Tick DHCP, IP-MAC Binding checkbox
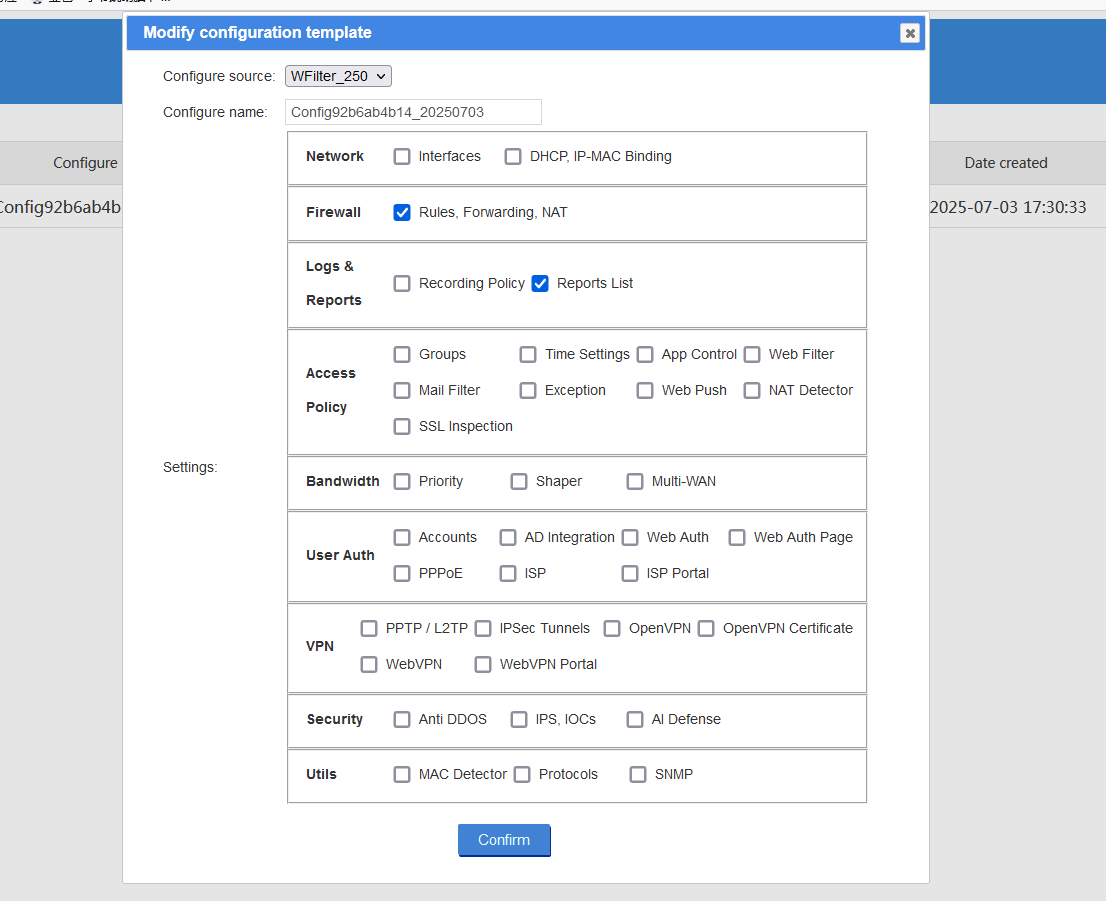 click(514, 157)
